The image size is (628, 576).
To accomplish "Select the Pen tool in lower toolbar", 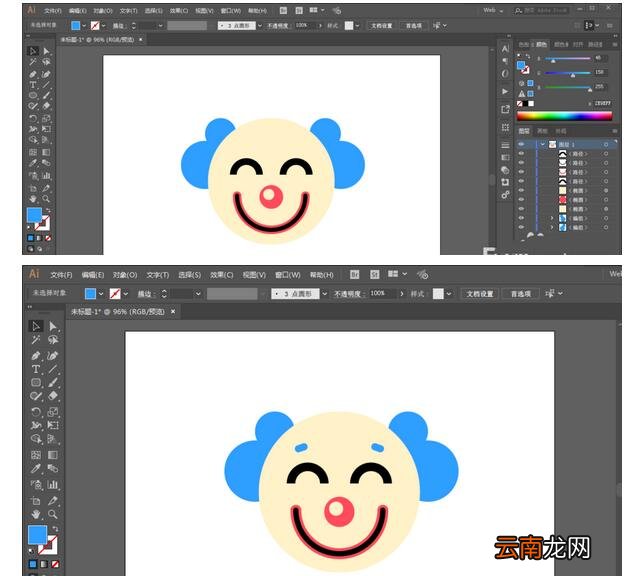I will 36,356.
